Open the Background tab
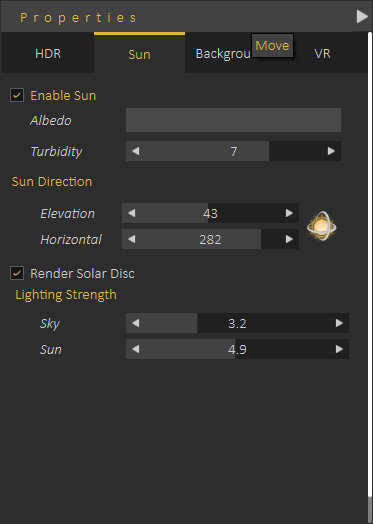 coord(223,53)
